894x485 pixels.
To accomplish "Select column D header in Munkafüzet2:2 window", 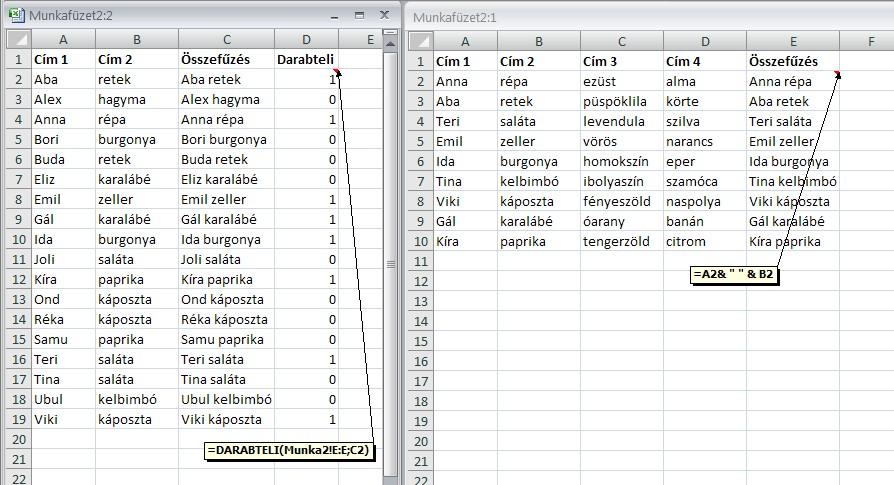I will 306,39.
